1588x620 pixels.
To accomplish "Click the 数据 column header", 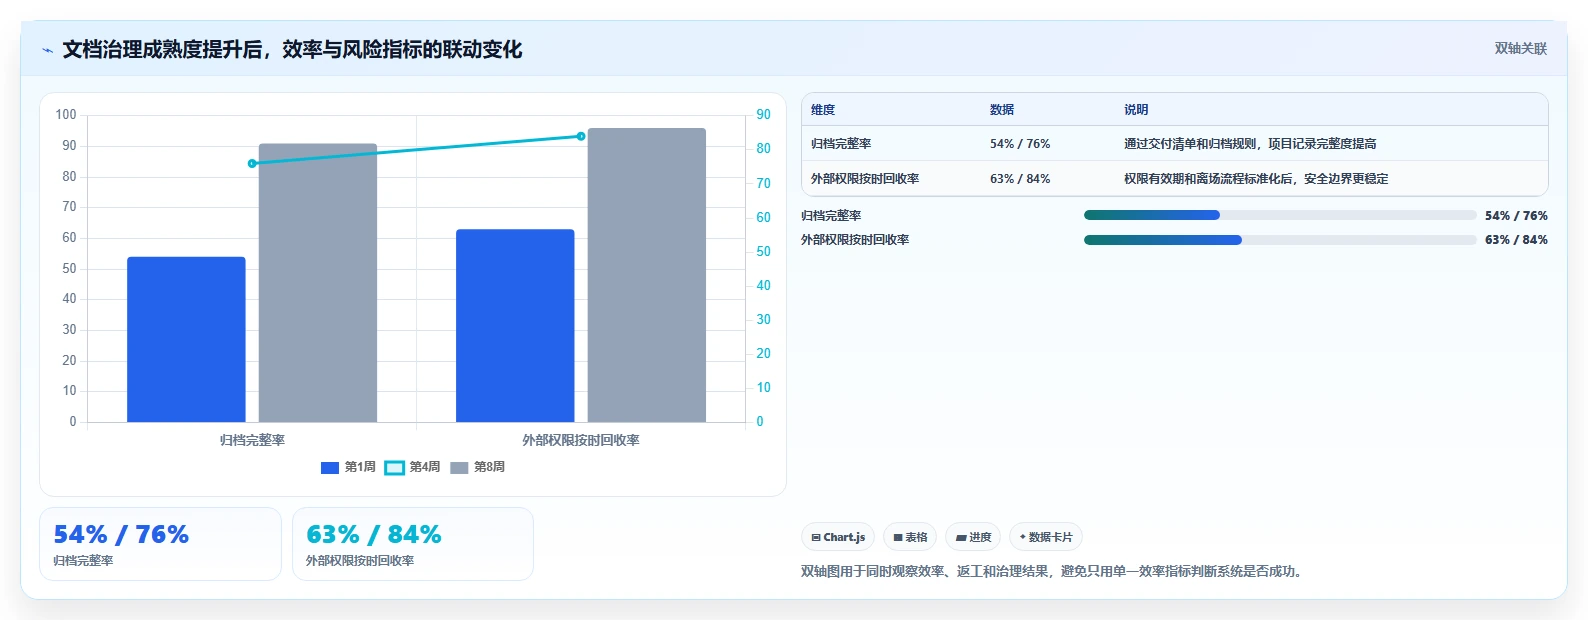I will click(x=1002, y=110).
